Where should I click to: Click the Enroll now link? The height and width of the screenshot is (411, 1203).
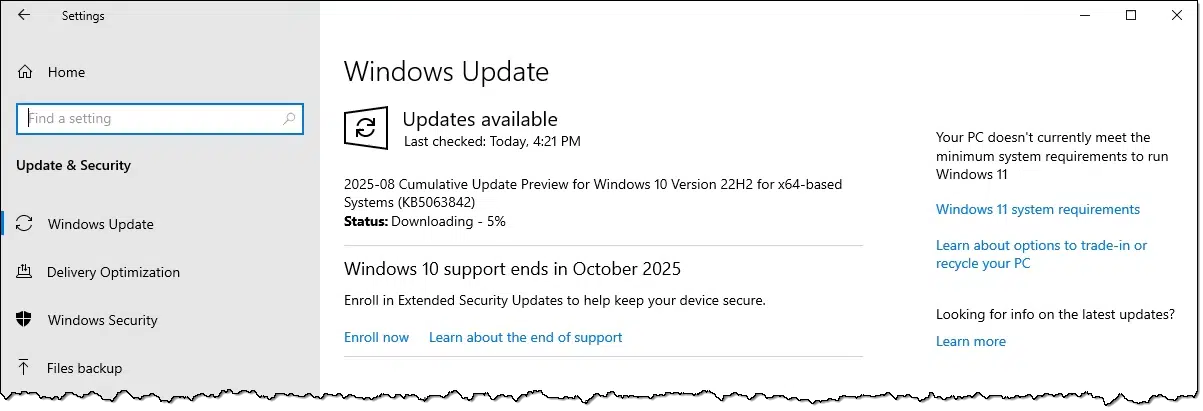pos(376,337)
